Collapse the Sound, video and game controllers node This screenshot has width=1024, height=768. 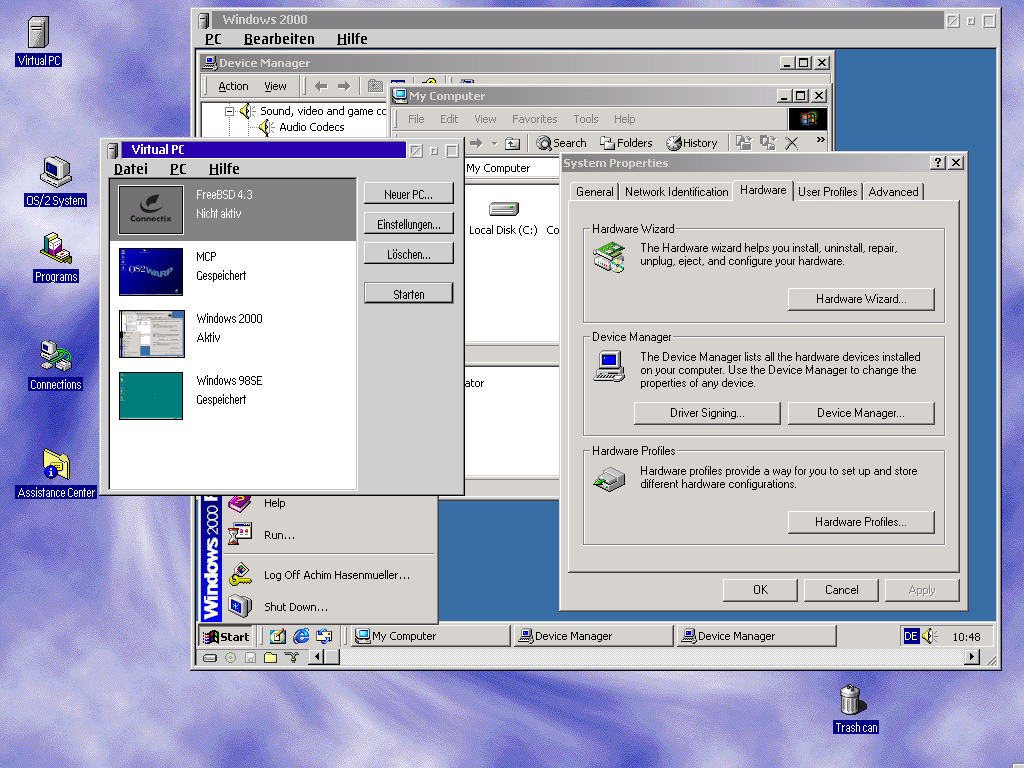click(x=229, y=111)
